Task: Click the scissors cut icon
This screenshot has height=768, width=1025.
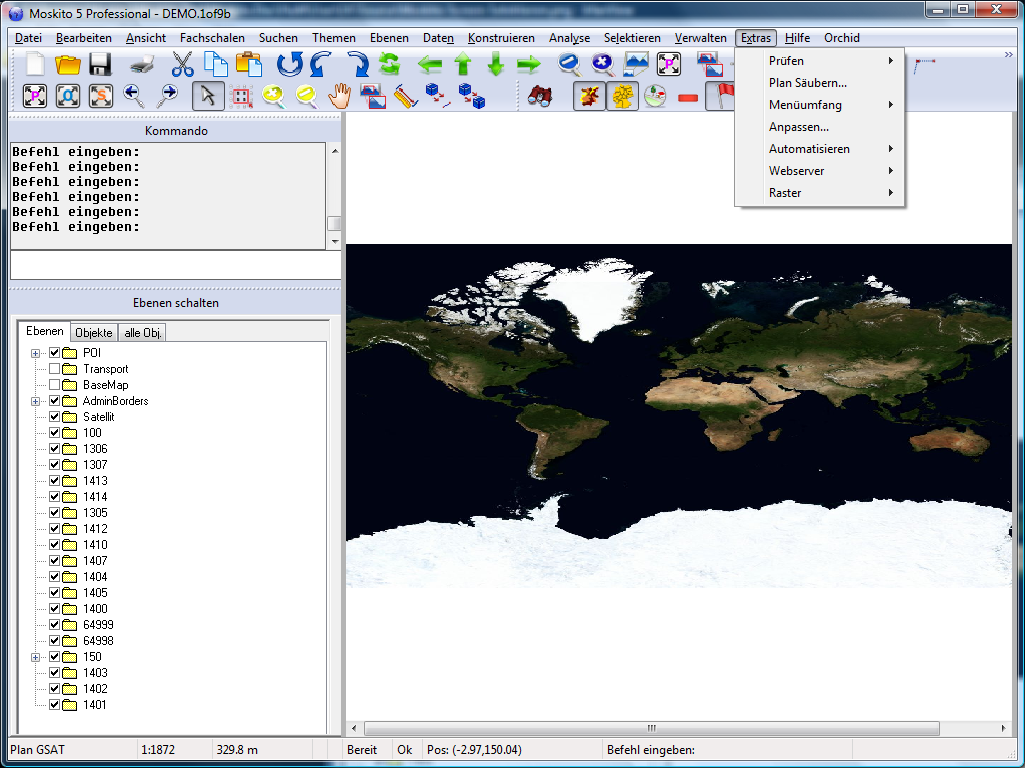Action: tap(182, 65)
